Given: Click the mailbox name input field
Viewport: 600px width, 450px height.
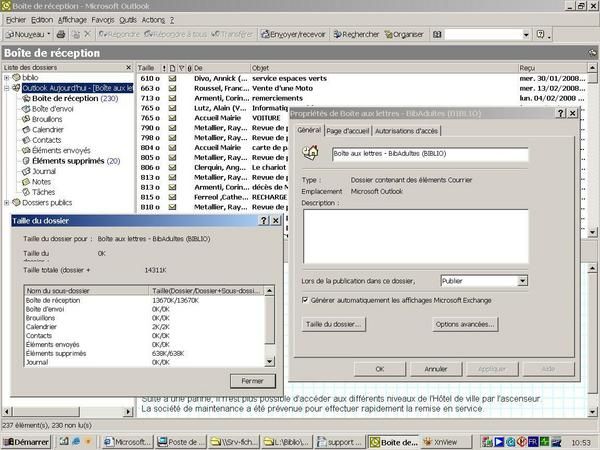Looking at the screenshot, I should pos(430,154).
